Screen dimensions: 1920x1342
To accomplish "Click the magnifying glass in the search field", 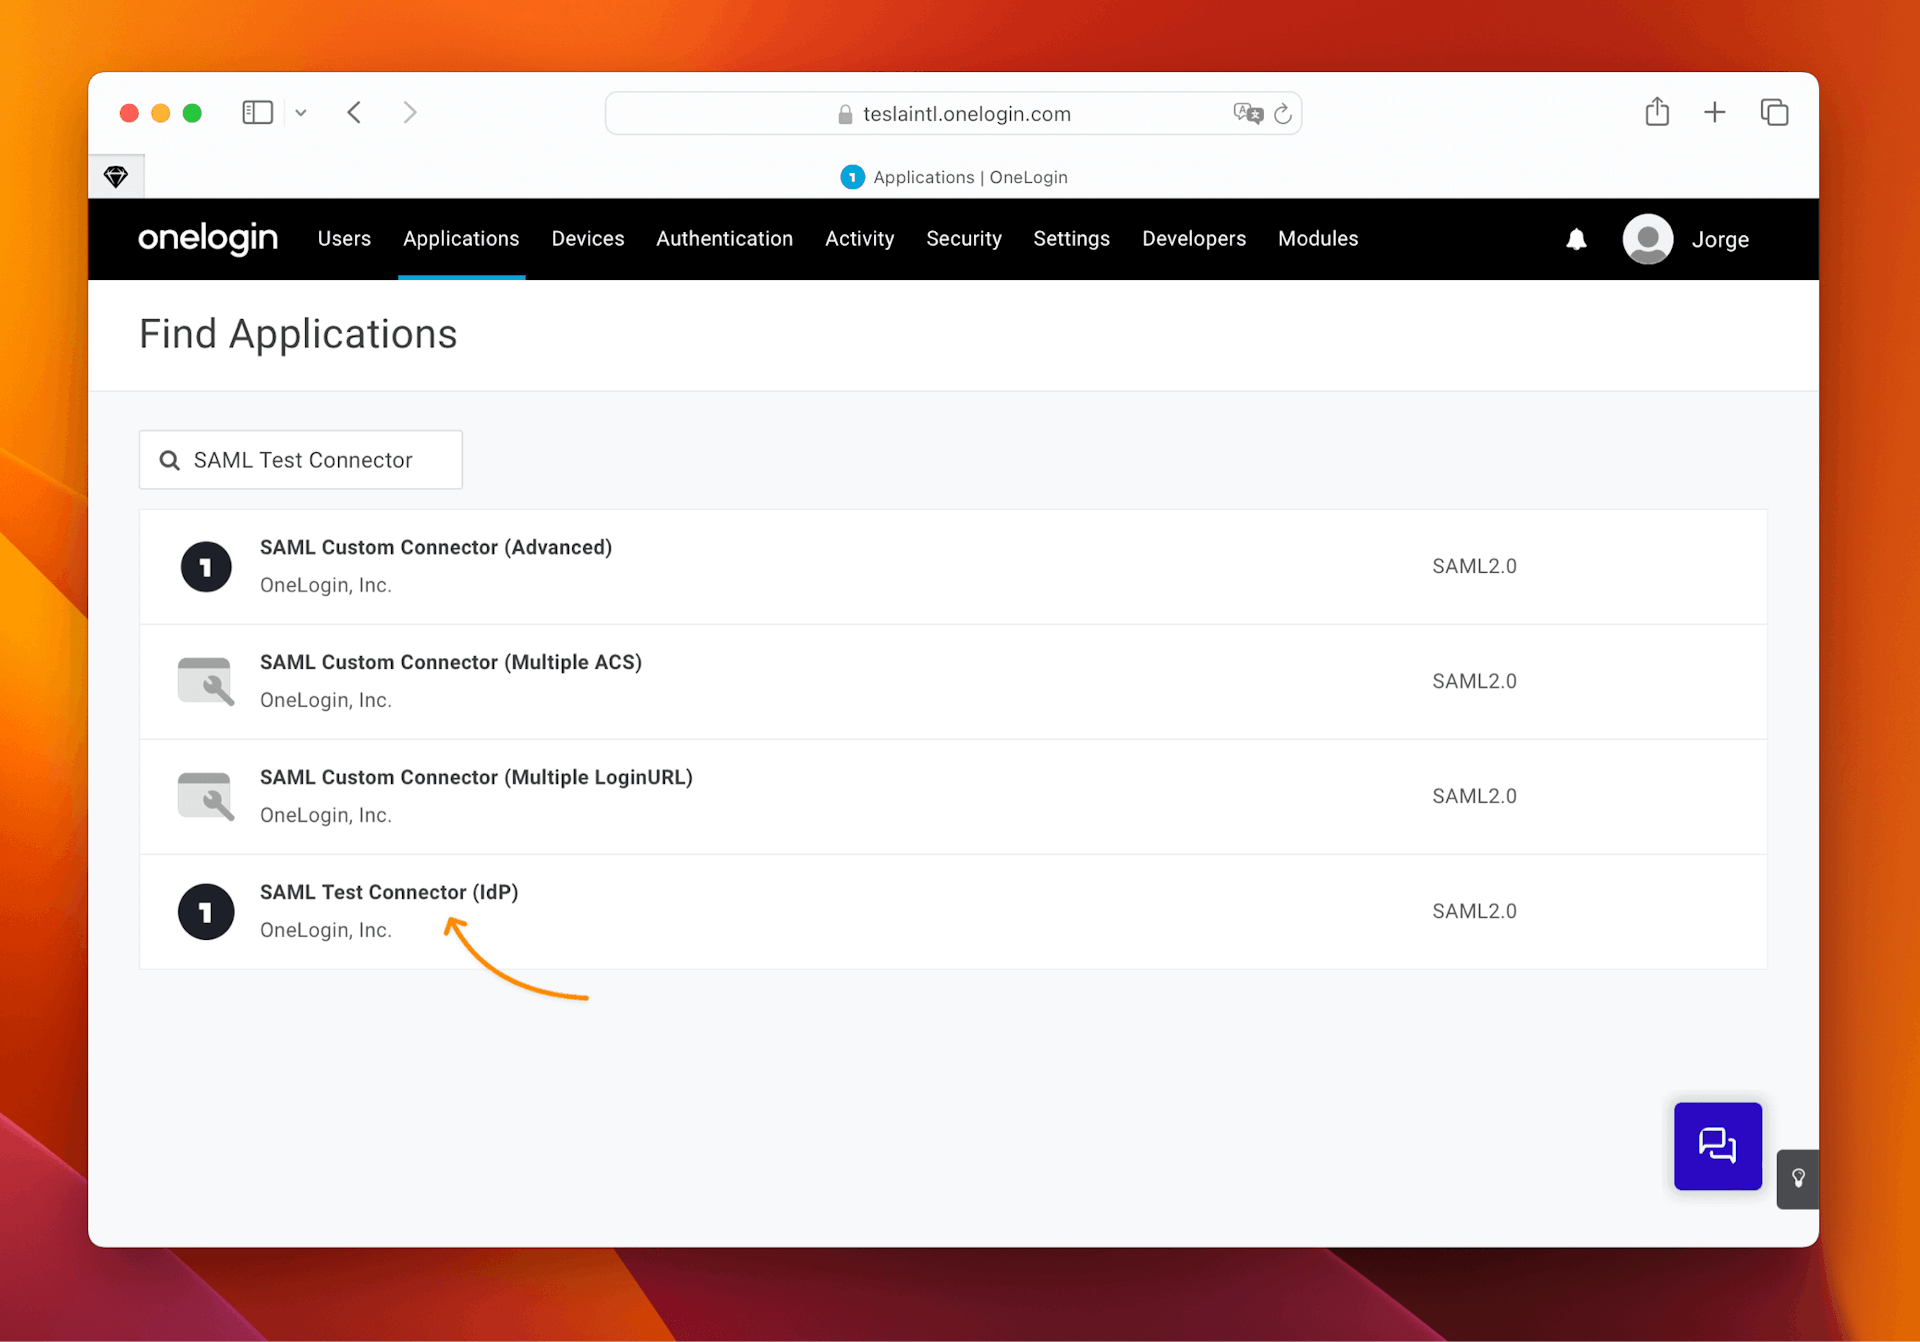I will (169, 459).
